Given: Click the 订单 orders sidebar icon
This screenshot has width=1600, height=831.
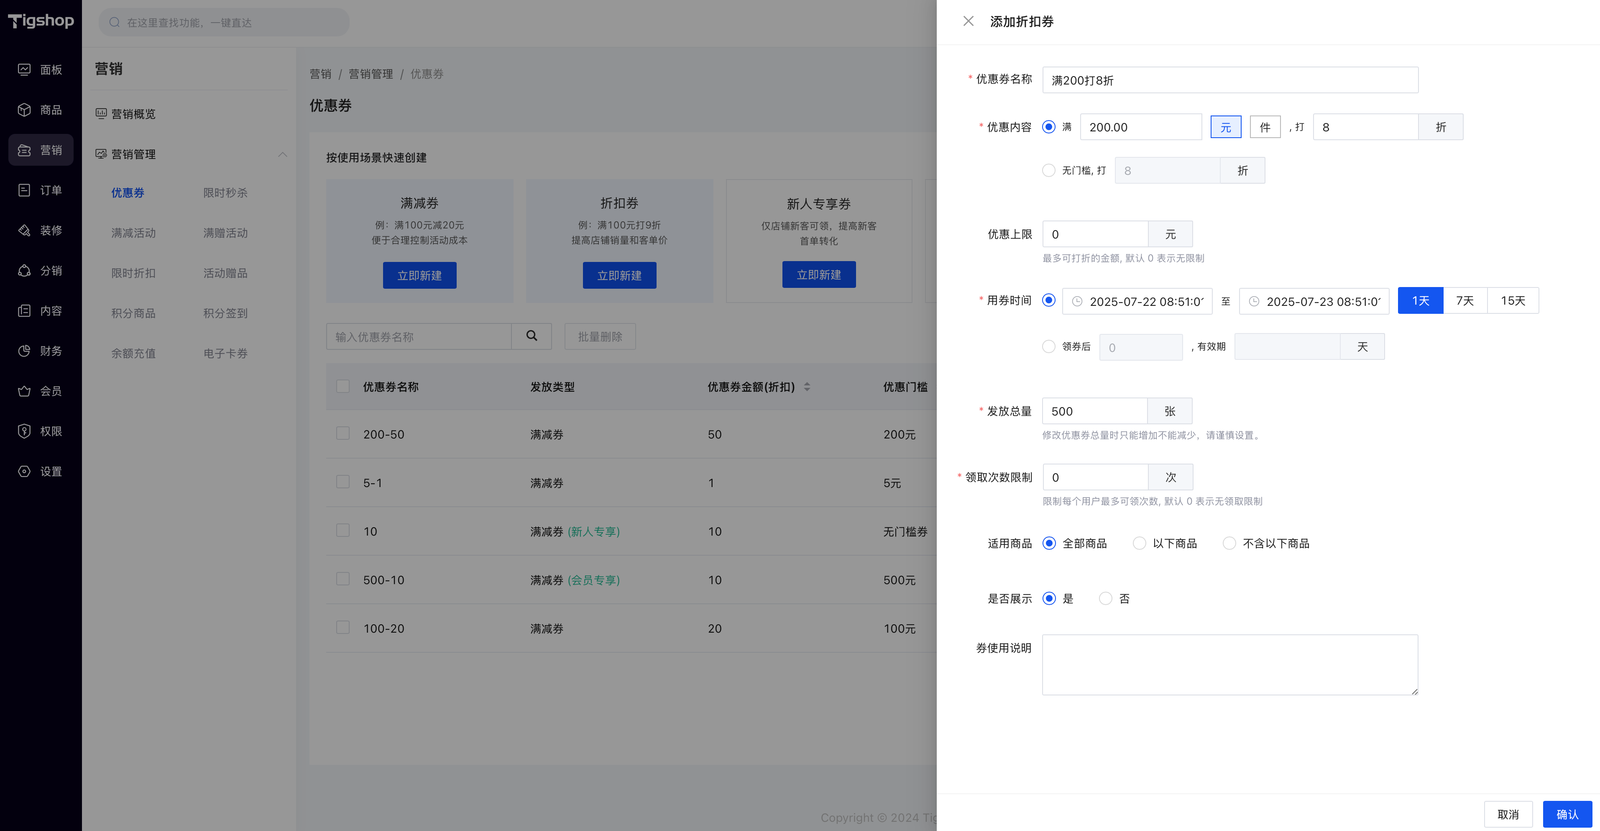Looking at the screenshot, I should click(x=24, y=190).
